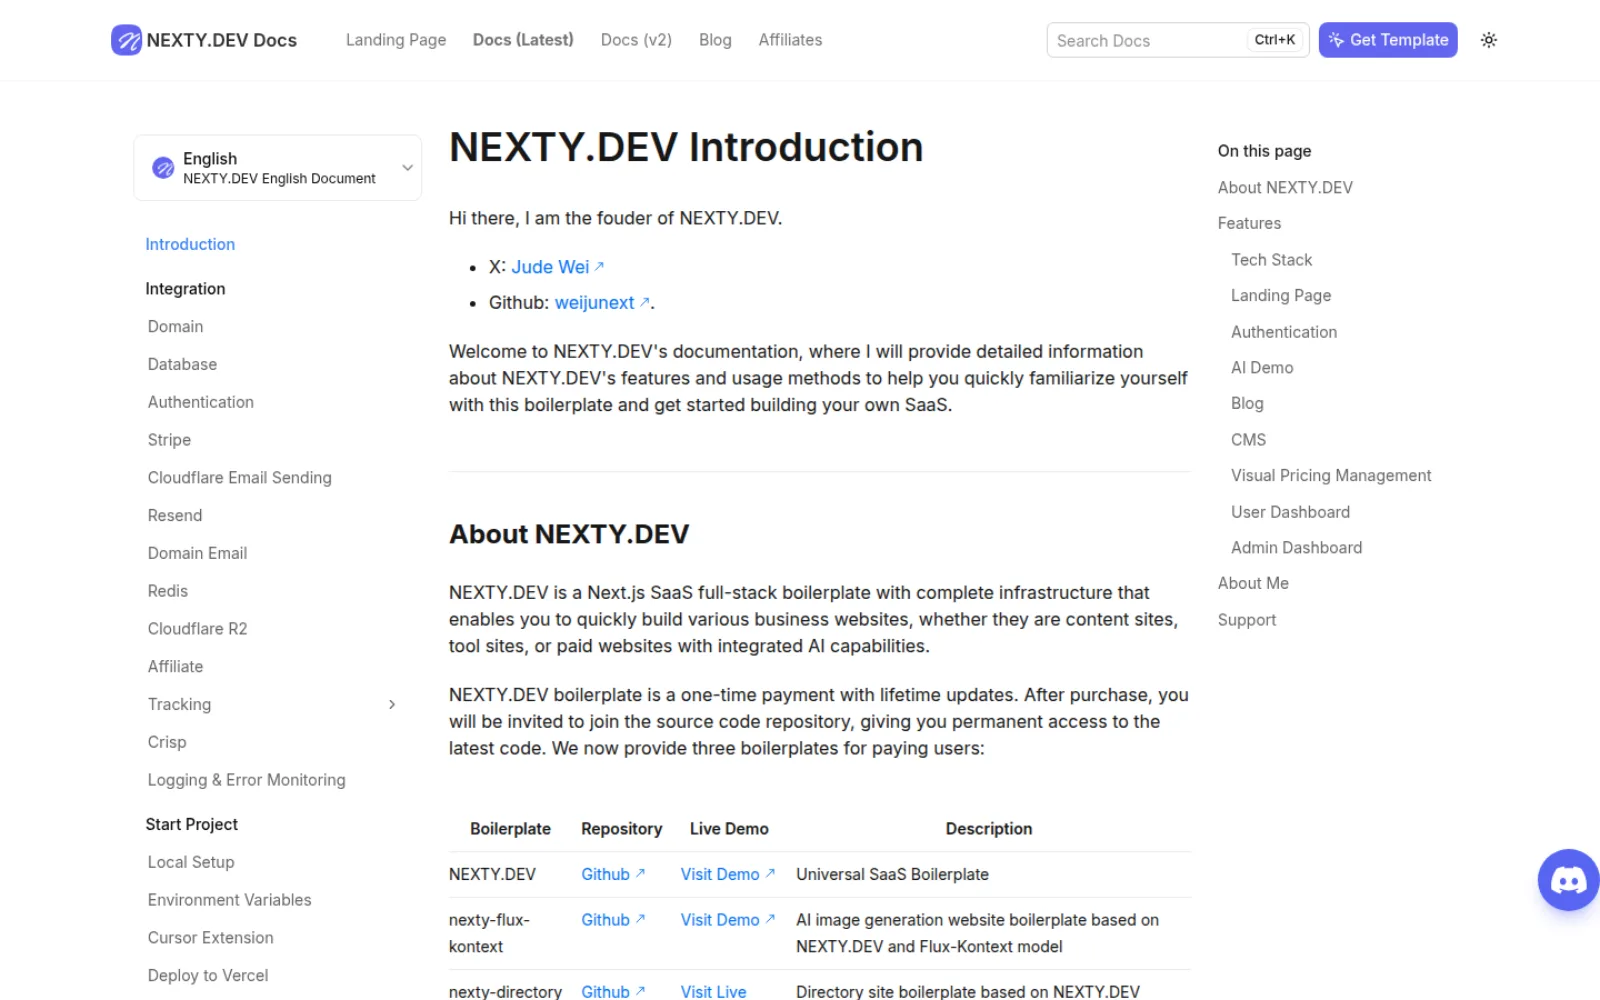Screen dimensions: 1600x1000
Task: Open Affiliate sidebar page
Action: tap(175, 667)
